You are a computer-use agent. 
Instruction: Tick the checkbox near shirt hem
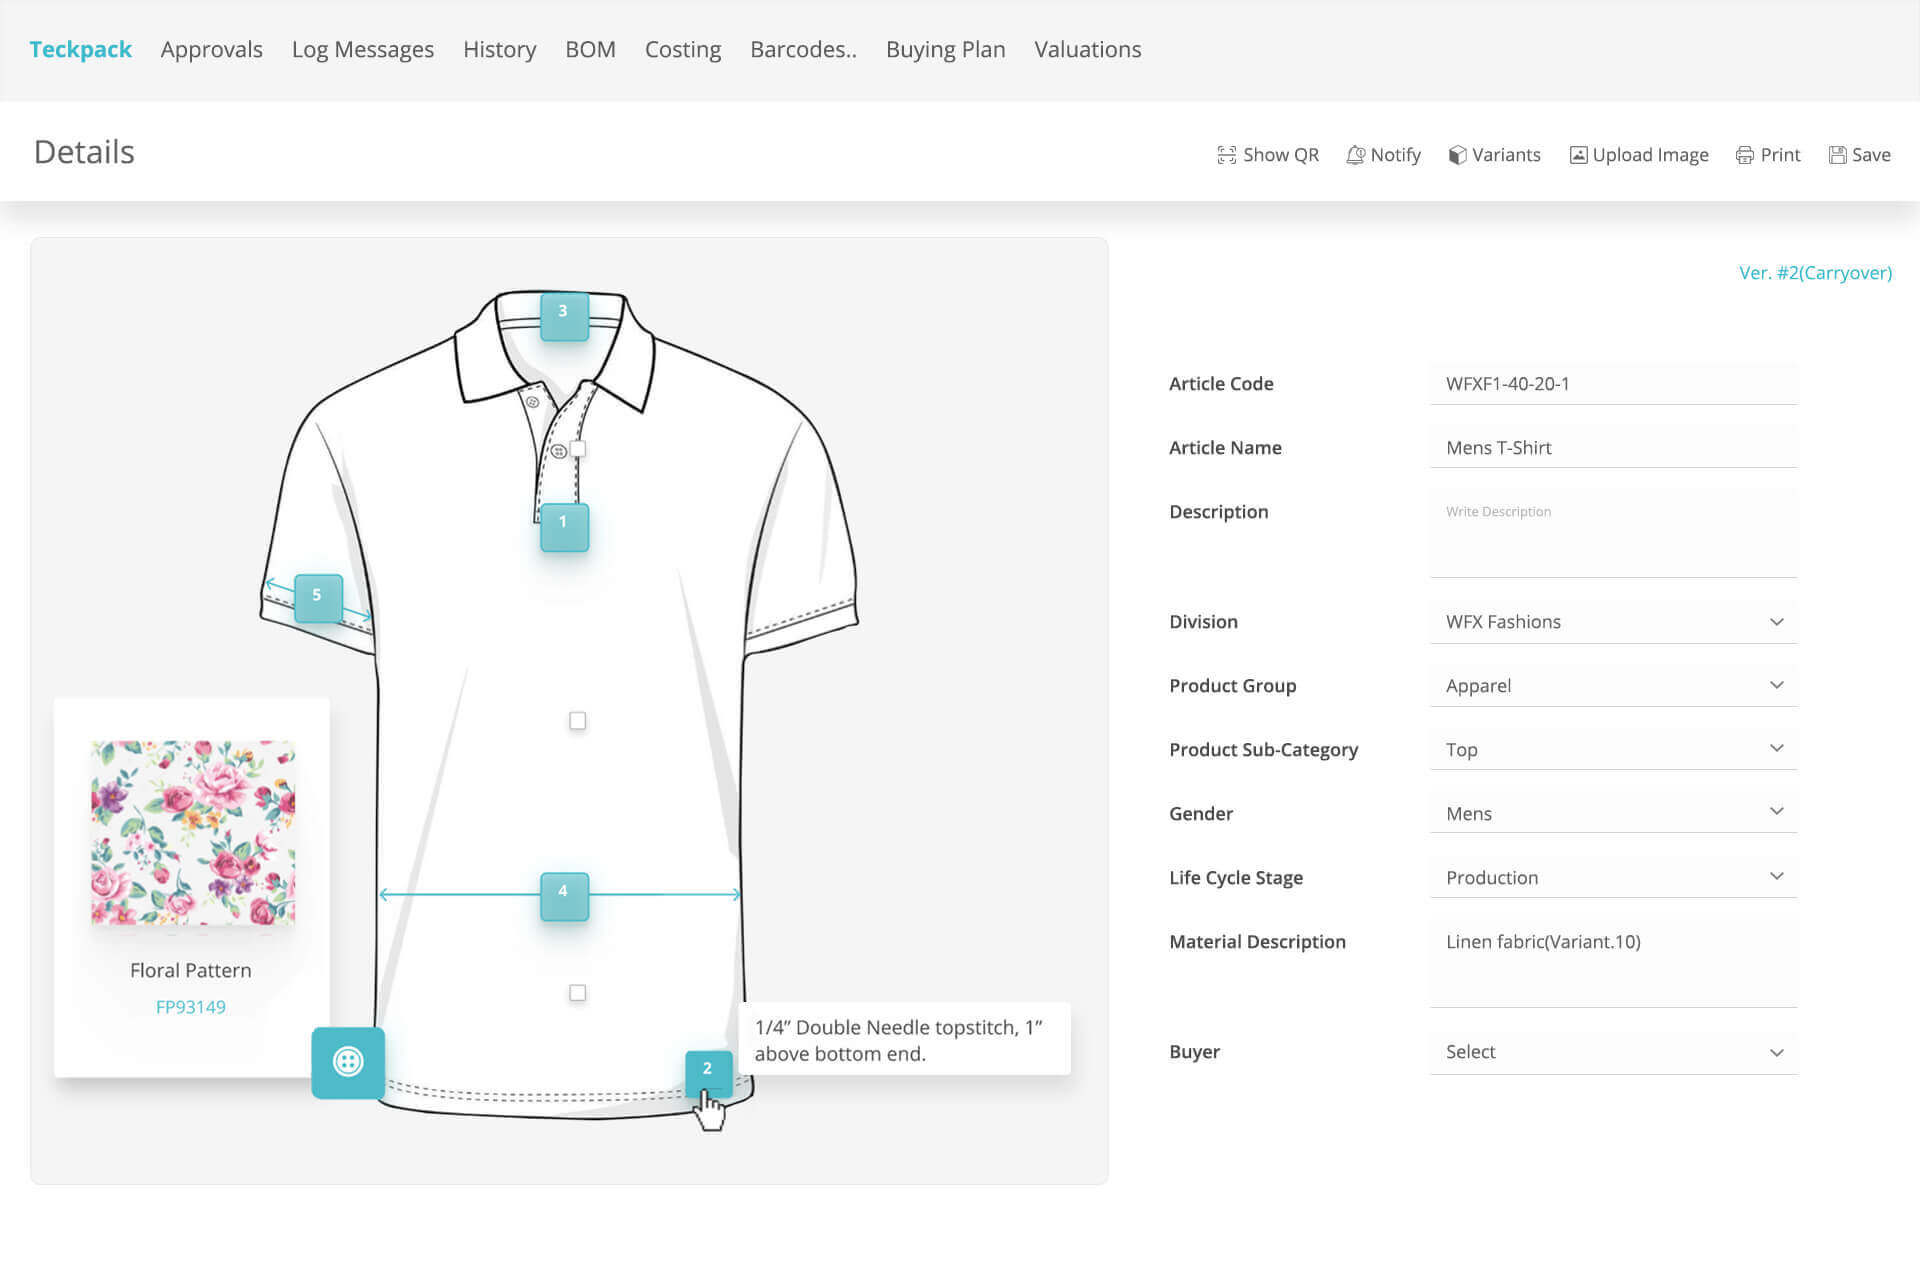pyautogui.click(x=577, y=993)
